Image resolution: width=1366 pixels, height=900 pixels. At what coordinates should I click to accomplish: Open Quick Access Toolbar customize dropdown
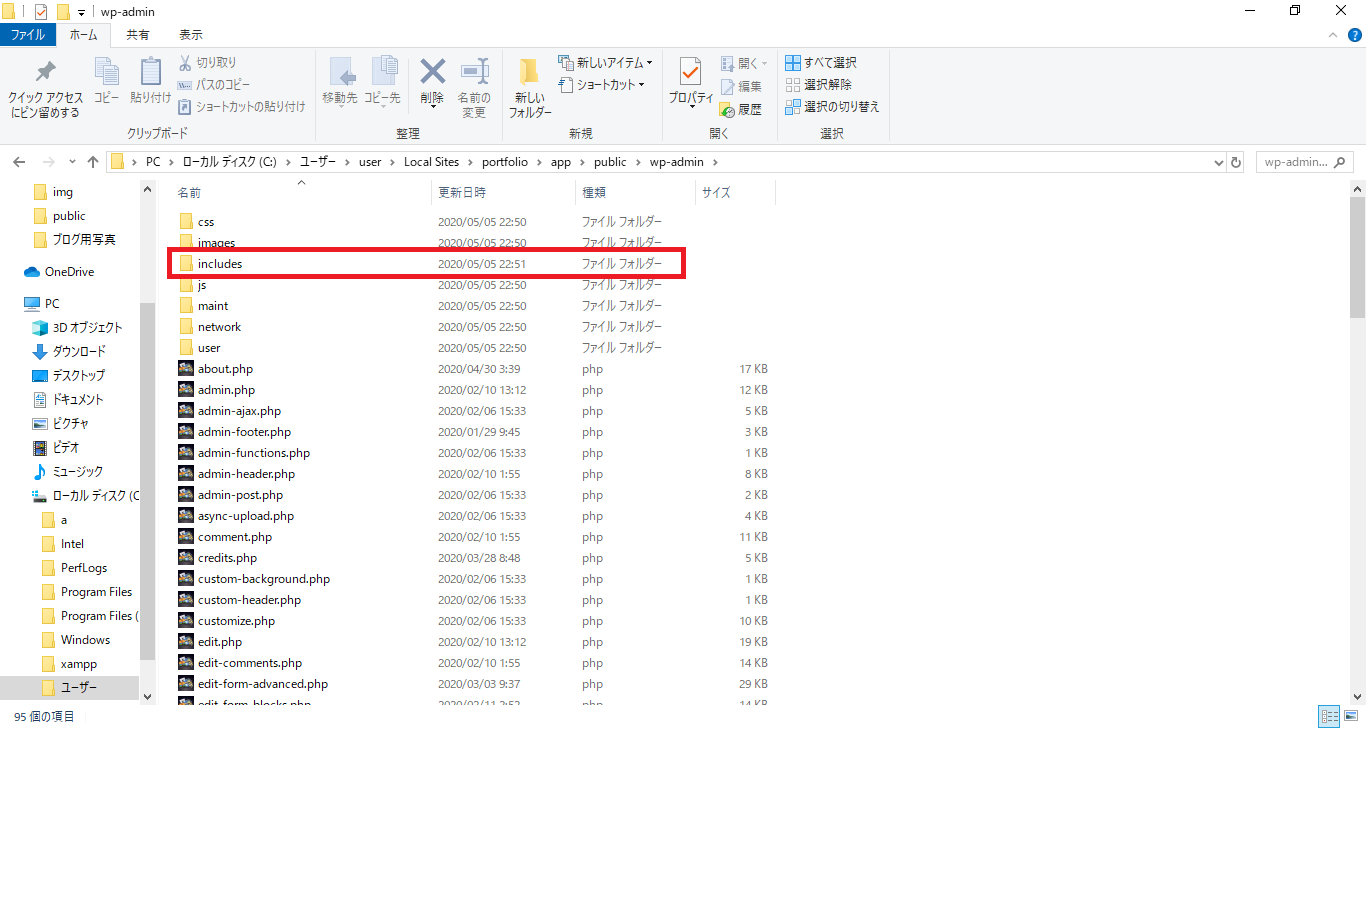tap(82, 12)
